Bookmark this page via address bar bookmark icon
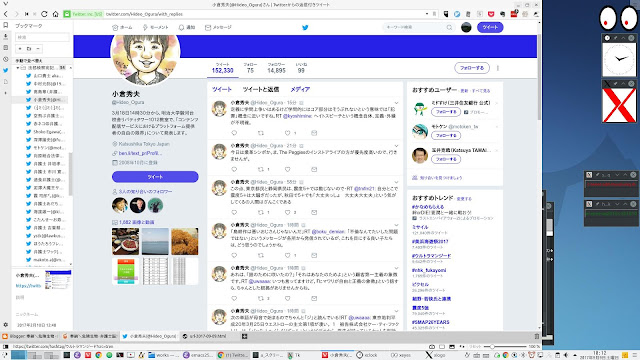 (434, 14)
